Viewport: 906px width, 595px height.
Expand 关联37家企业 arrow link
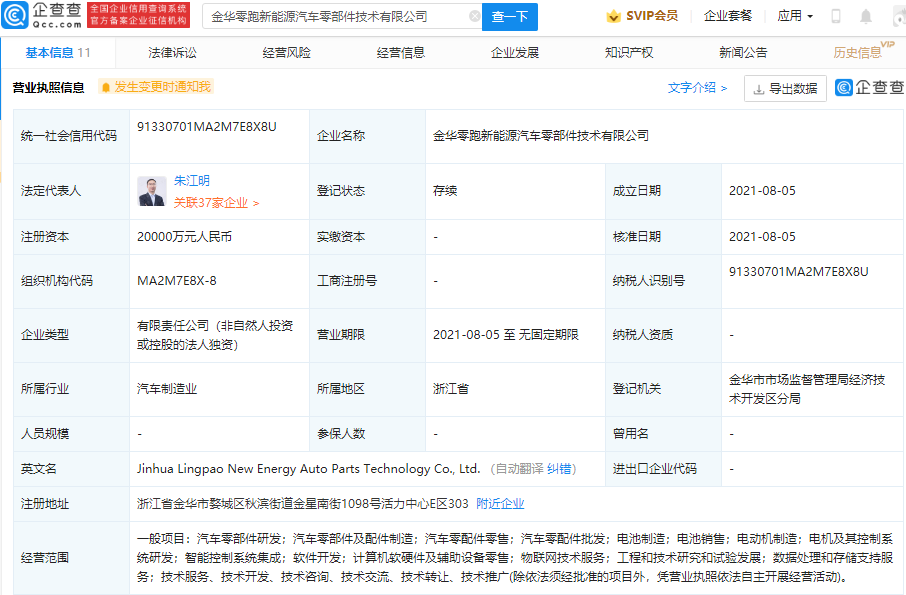(216, 203)
